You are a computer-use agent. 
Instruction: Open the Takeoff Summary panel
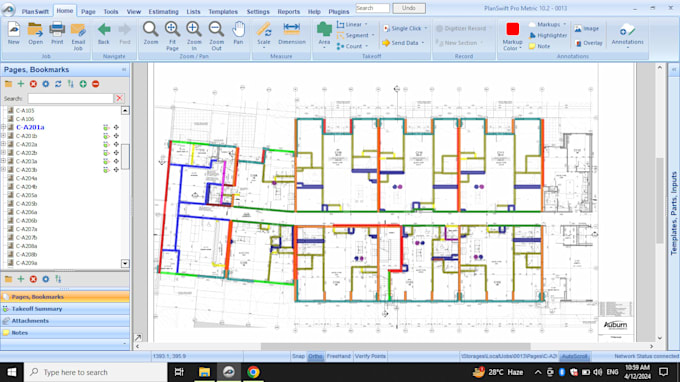(x=65, y=309)
